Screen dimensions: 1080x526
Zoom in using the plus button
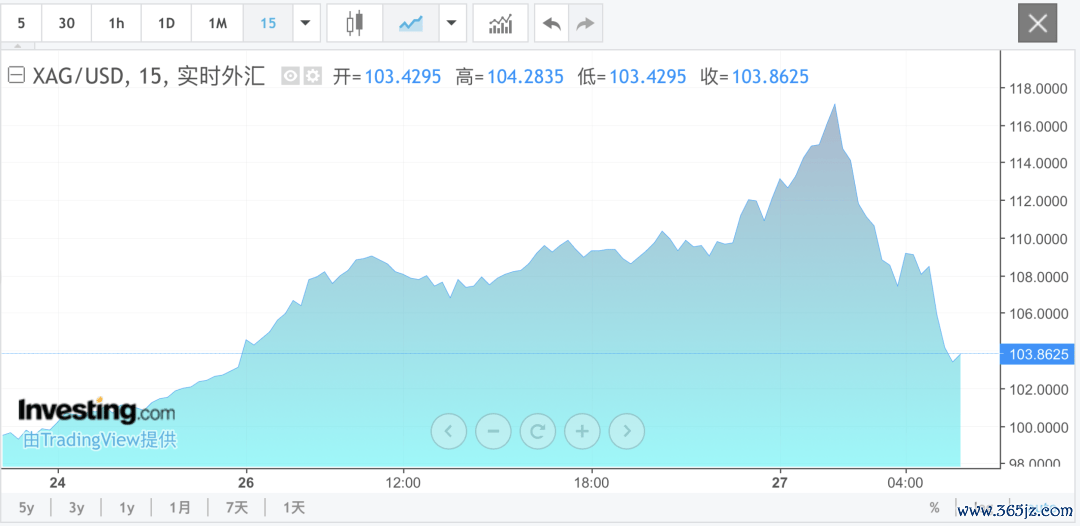[x=582, y=431]
